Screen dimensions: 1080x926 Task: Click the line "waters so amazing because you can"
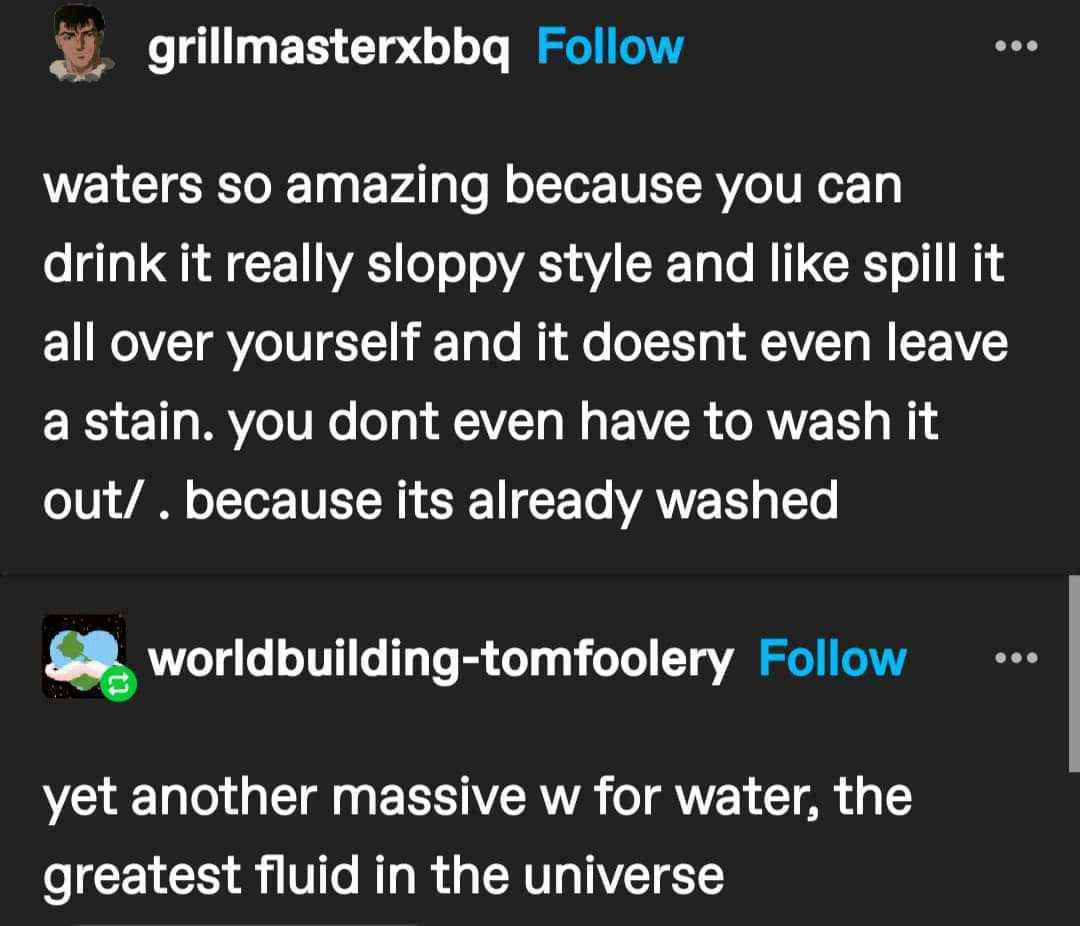[x=472, y=187]
